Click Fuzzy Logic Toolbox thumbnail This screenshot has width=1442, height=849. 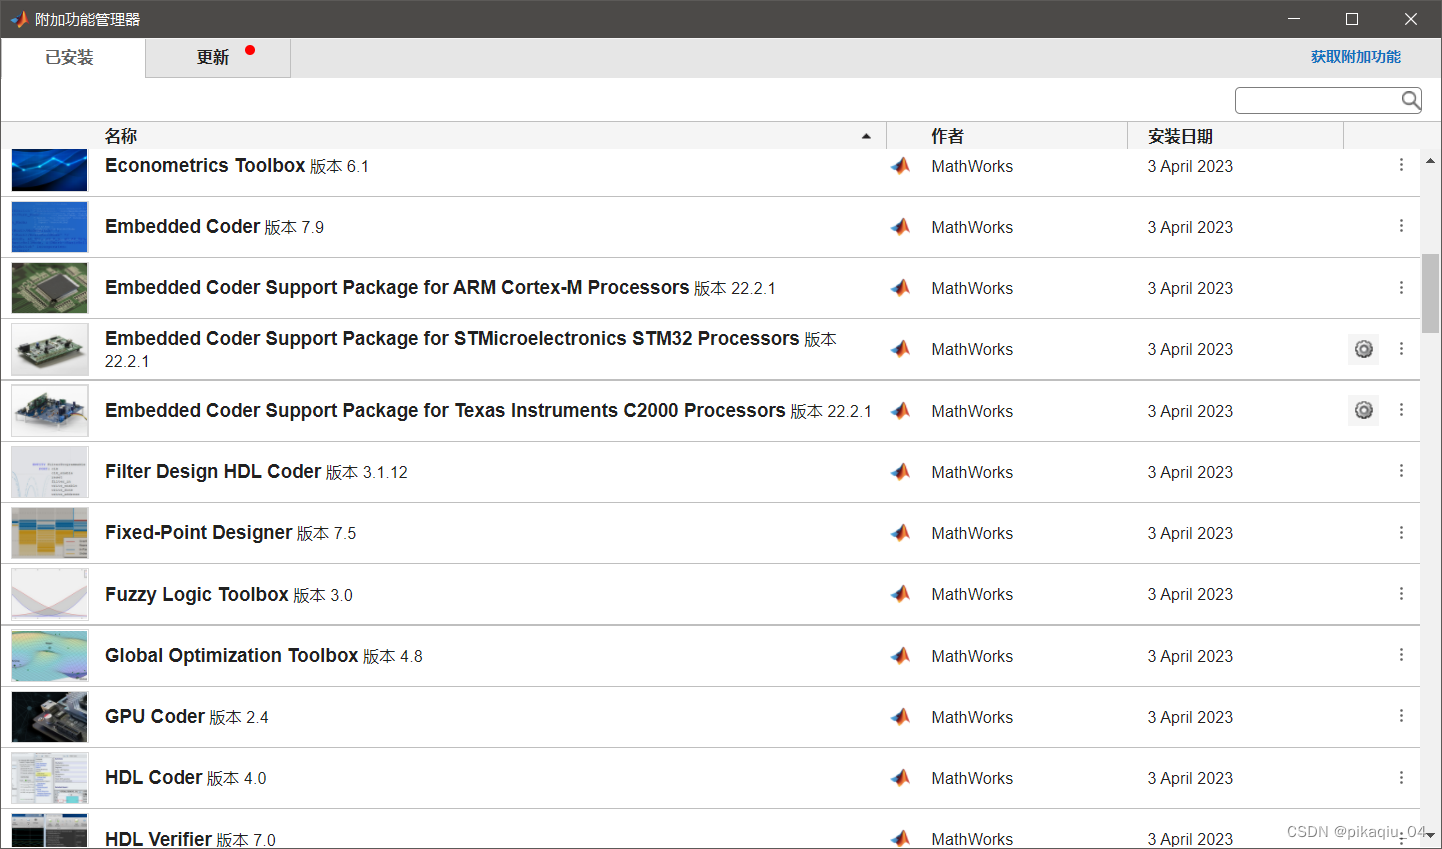50,594
